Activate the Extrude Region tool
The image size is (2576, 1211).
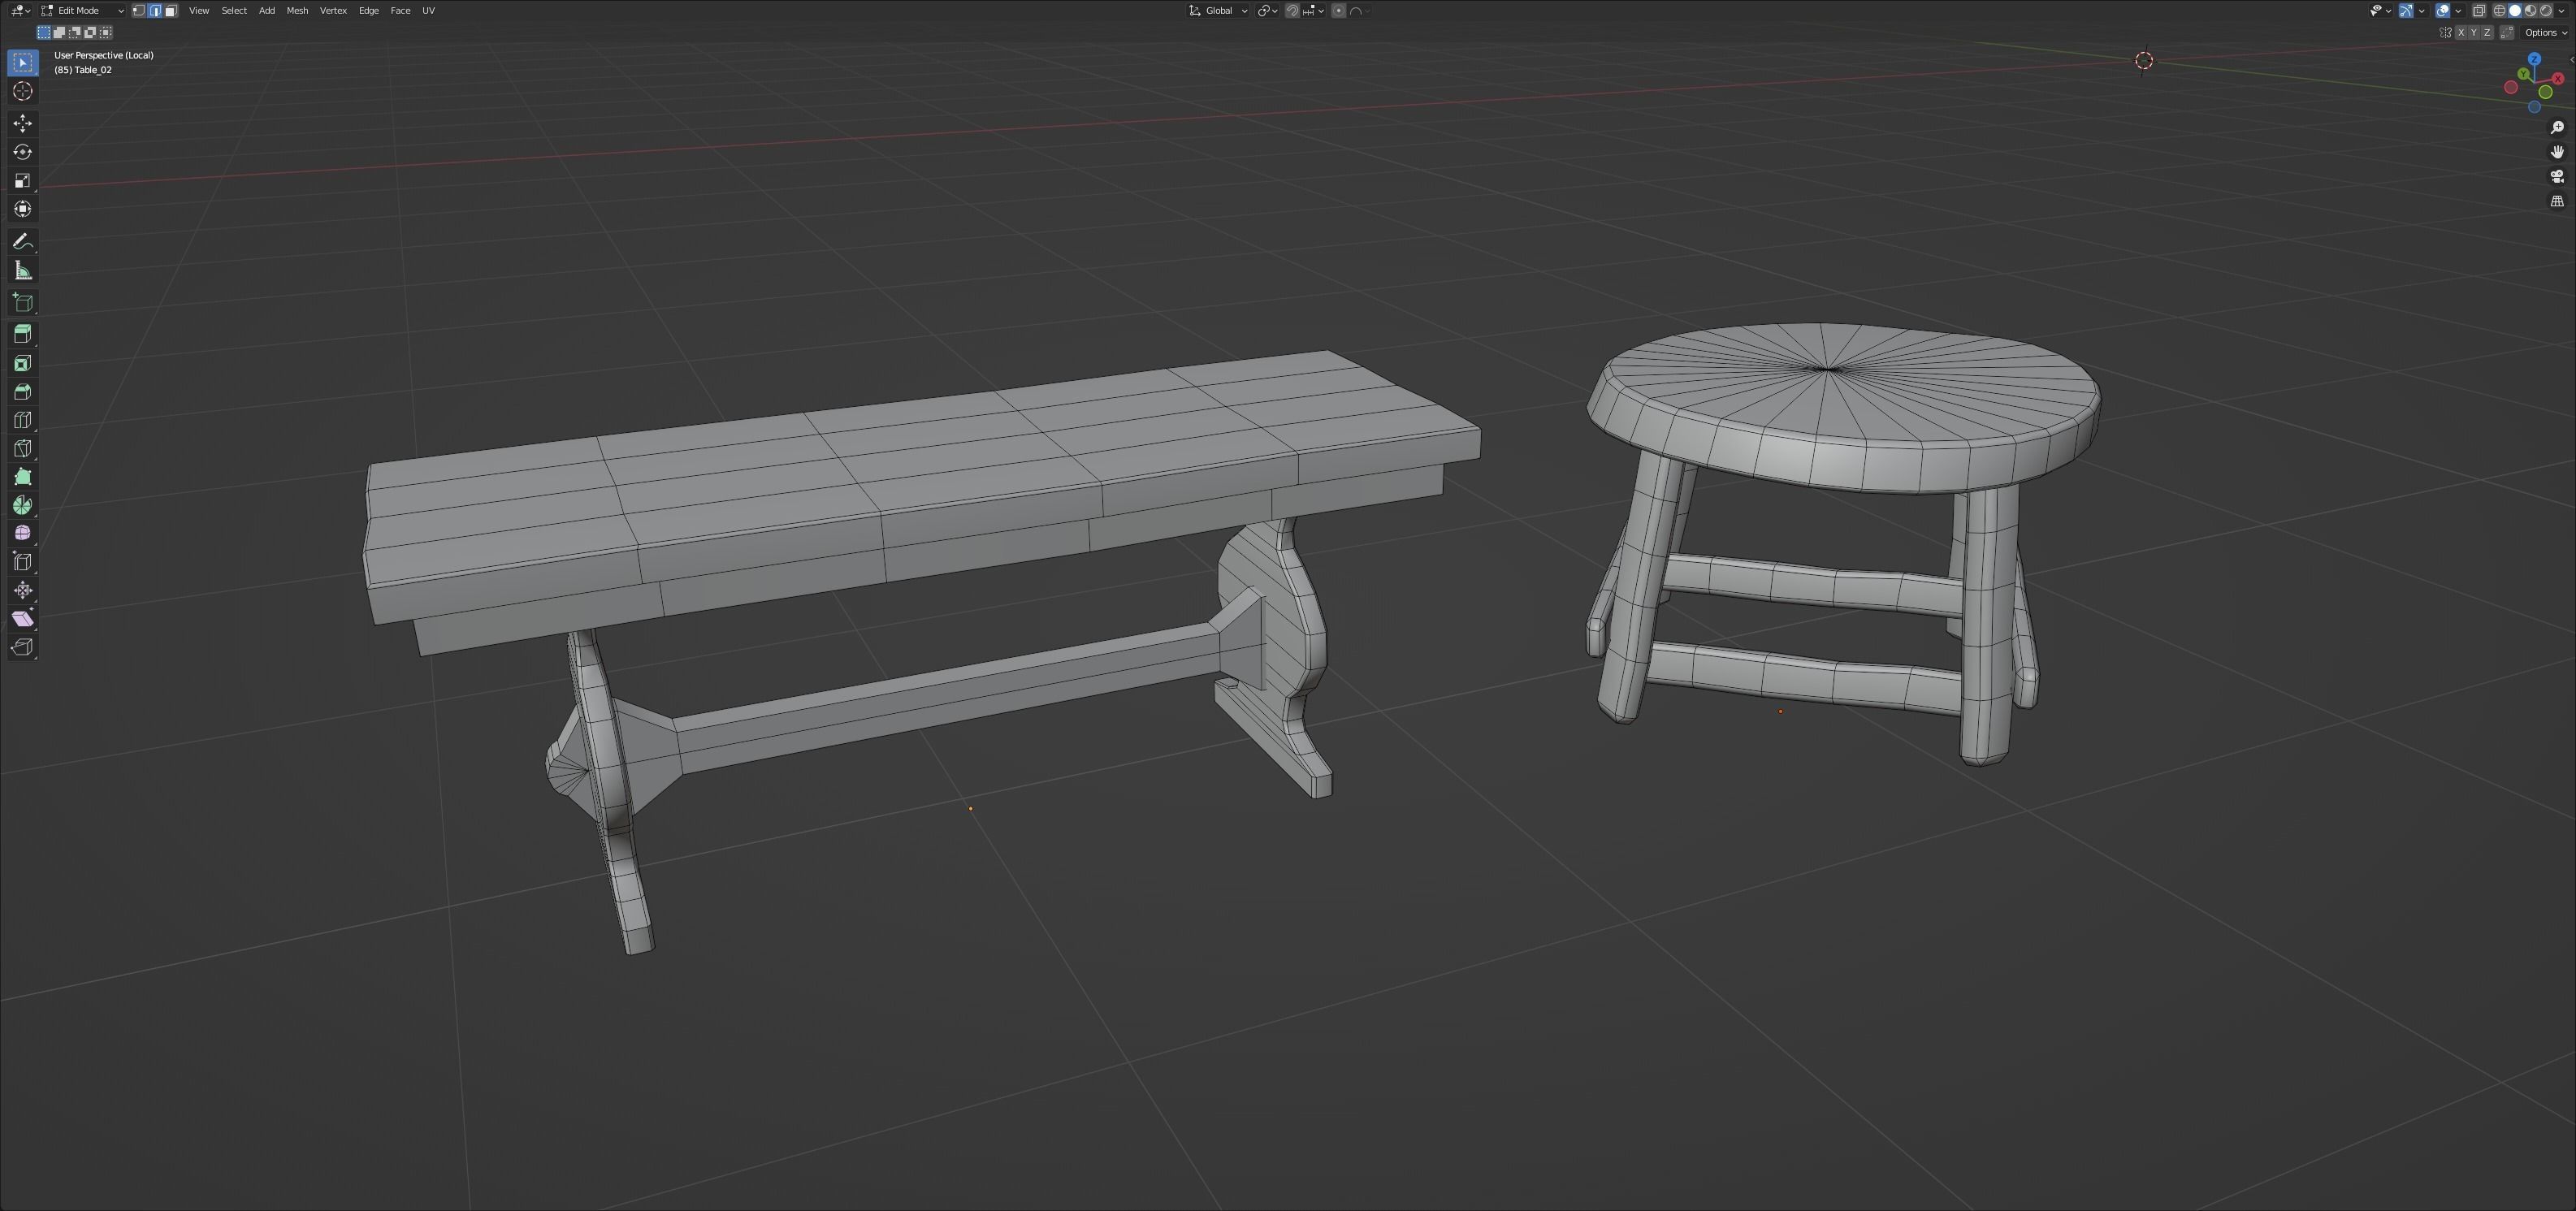tap(23, 334)
